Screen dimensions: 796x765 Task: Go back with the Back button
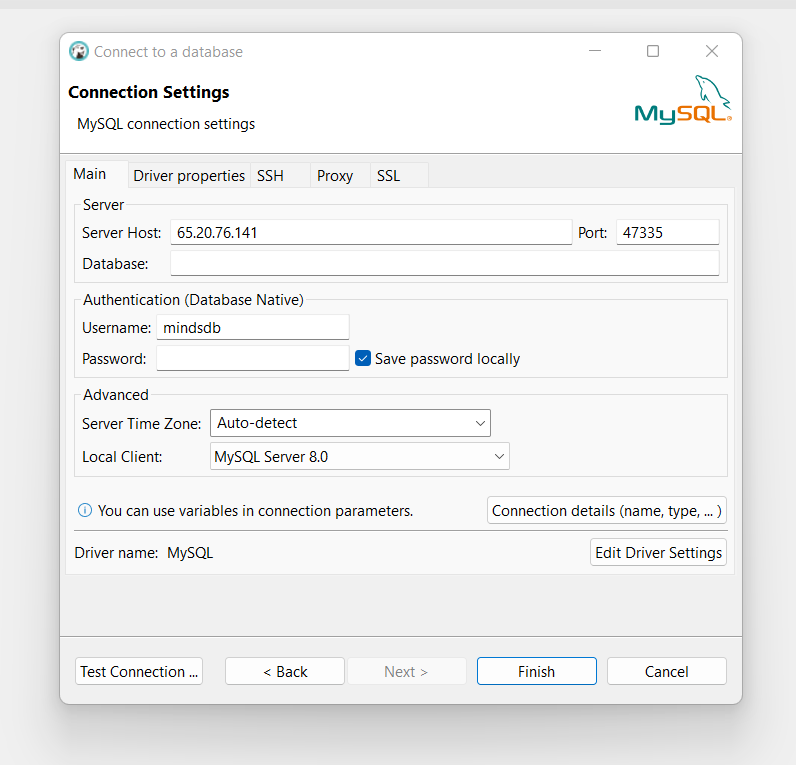(285, 672)
